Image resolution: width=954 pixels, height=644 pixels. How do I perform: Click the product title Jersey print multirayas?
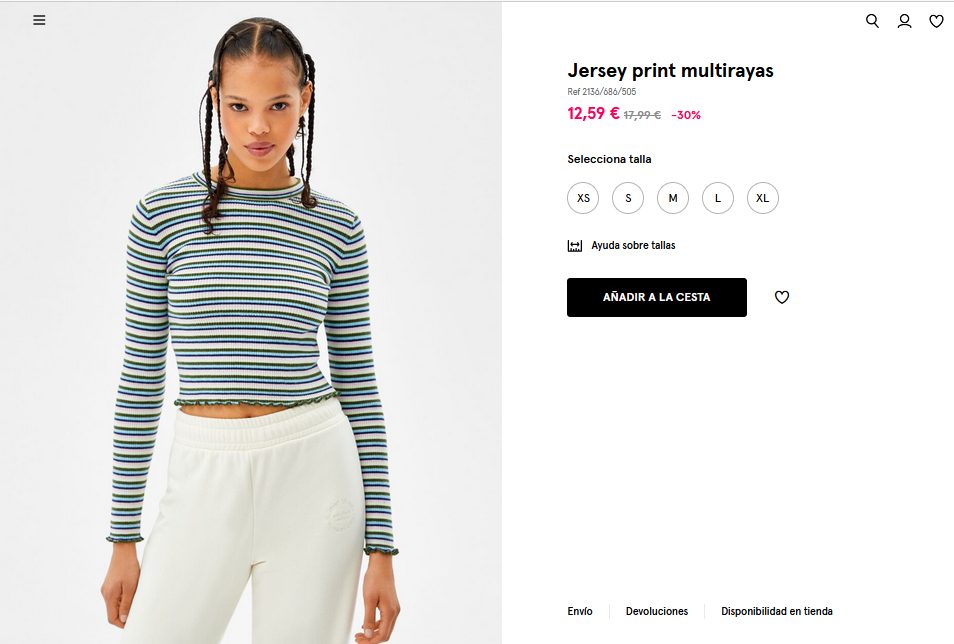[x=670, y=71]
